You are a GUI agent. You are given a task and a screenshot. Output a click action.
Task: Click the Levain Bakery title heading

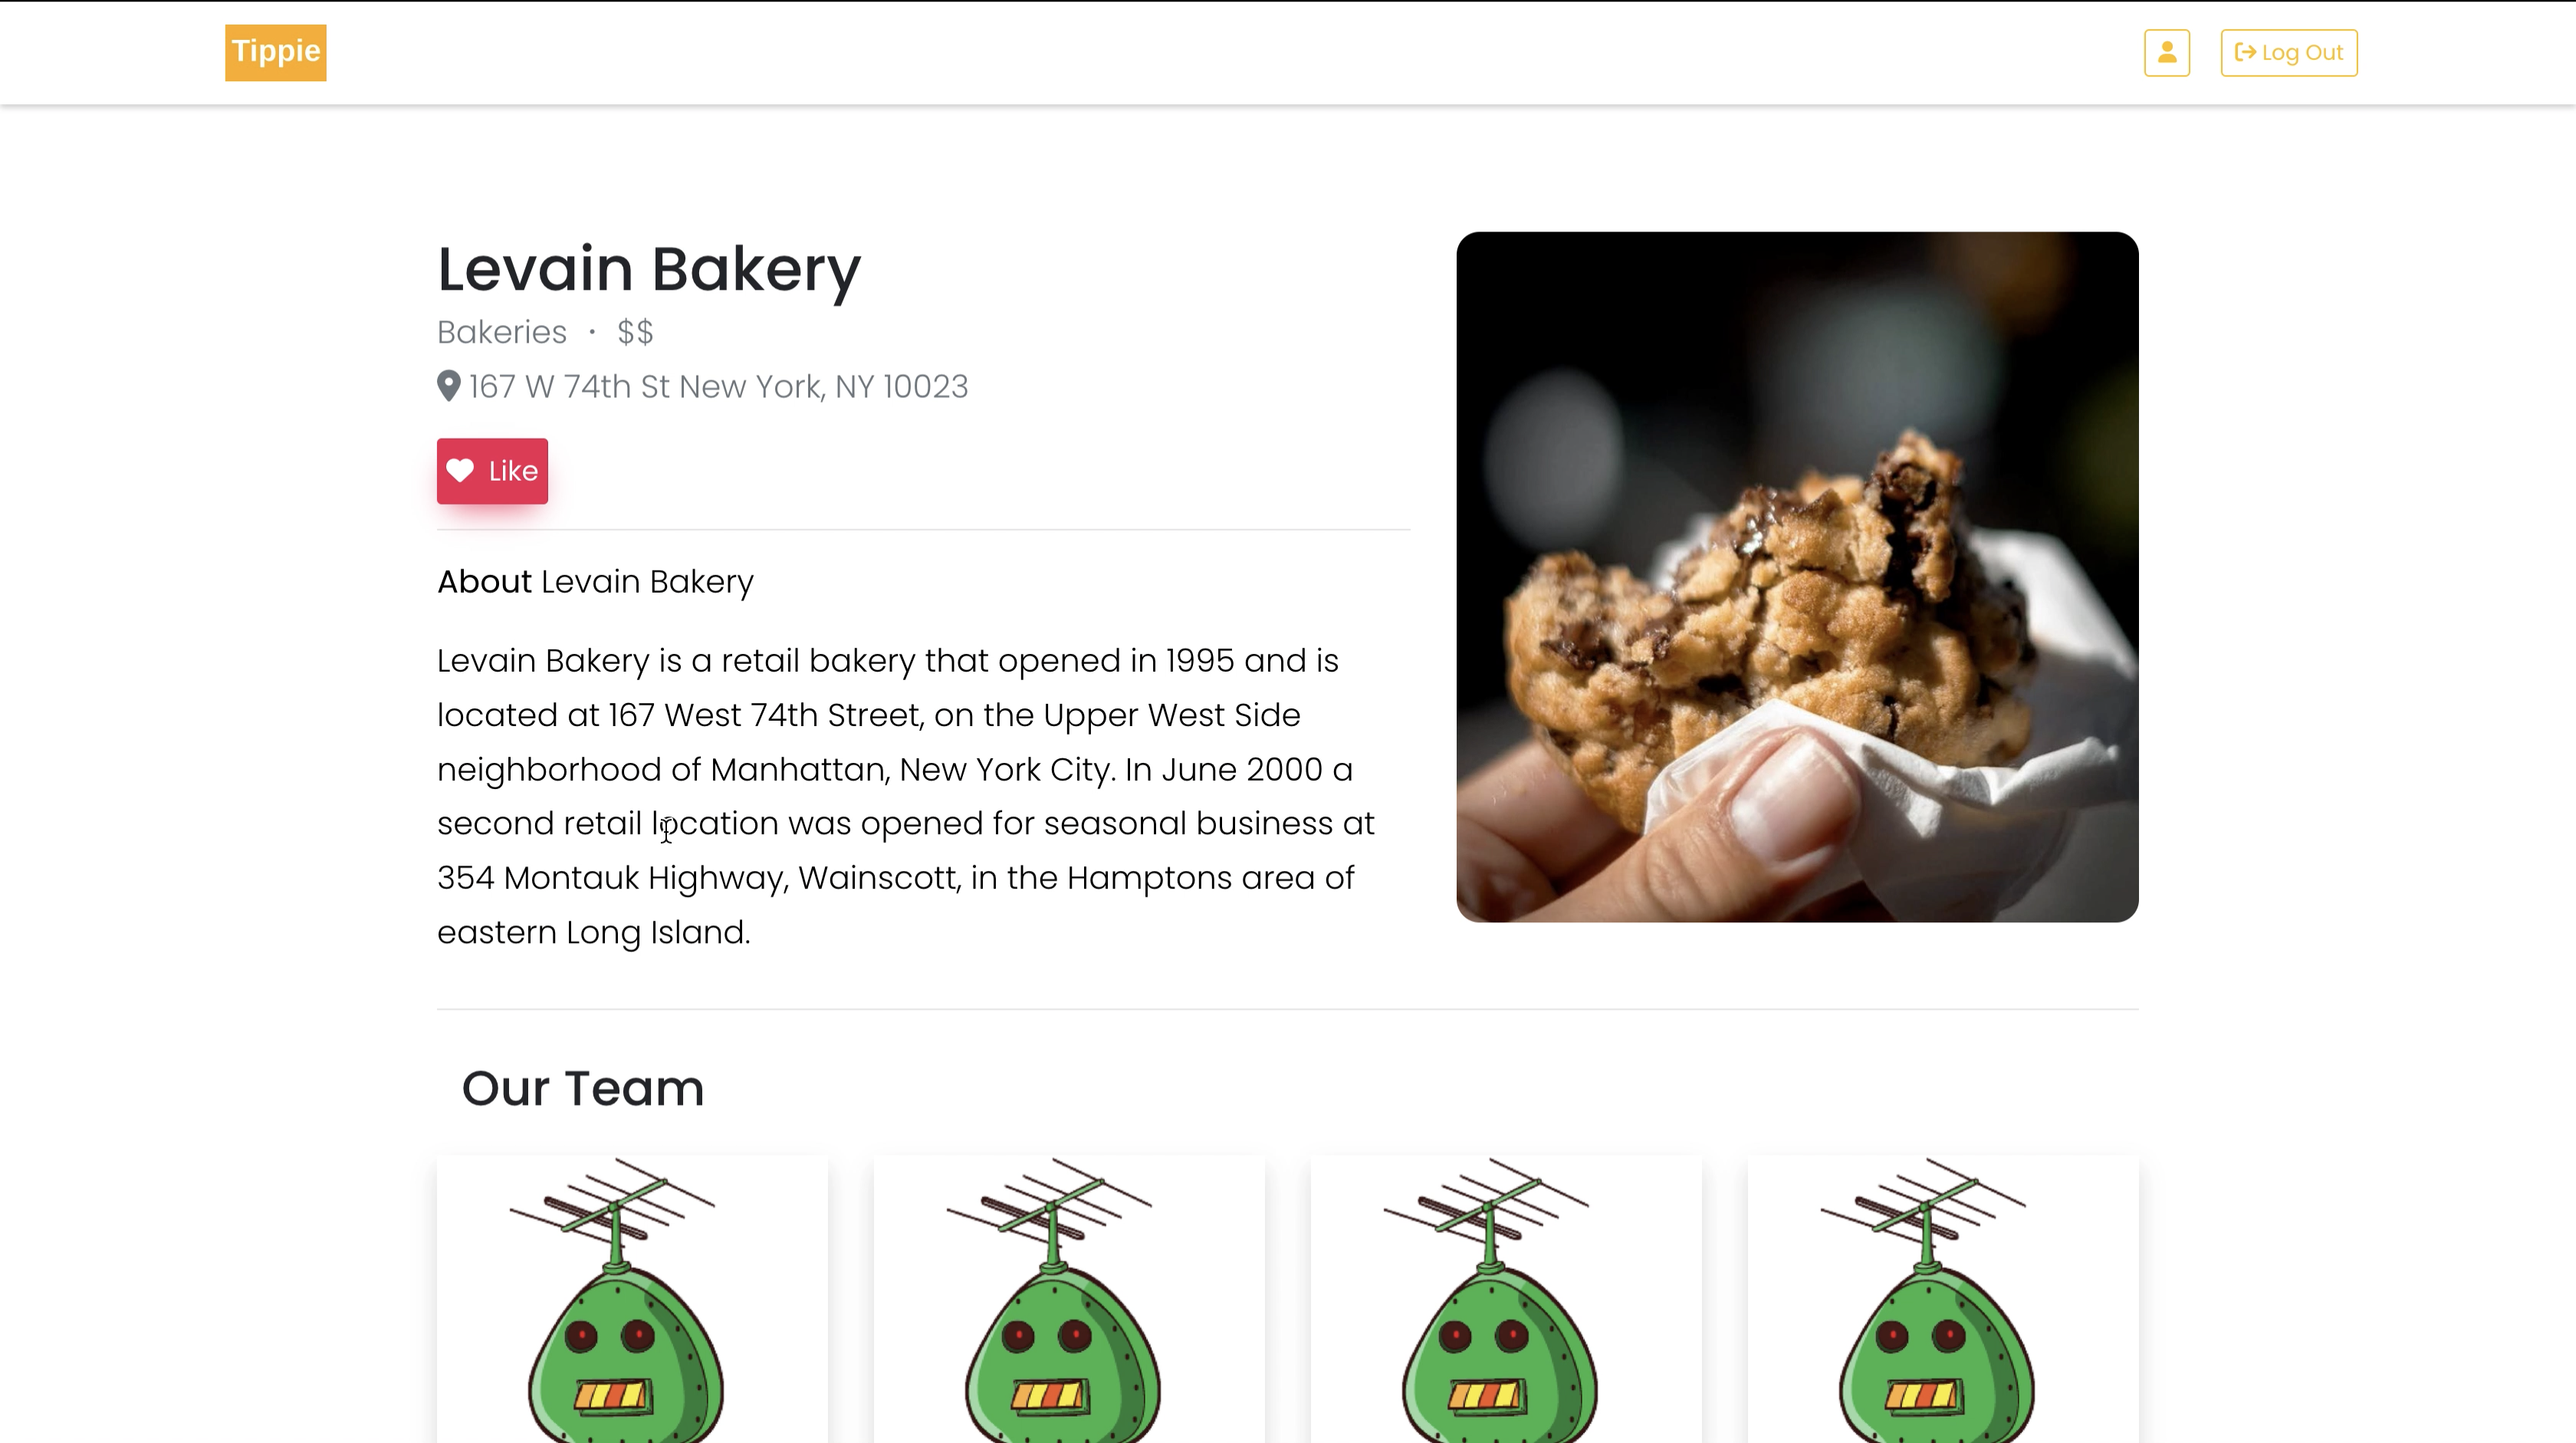(x=649, y=269)
